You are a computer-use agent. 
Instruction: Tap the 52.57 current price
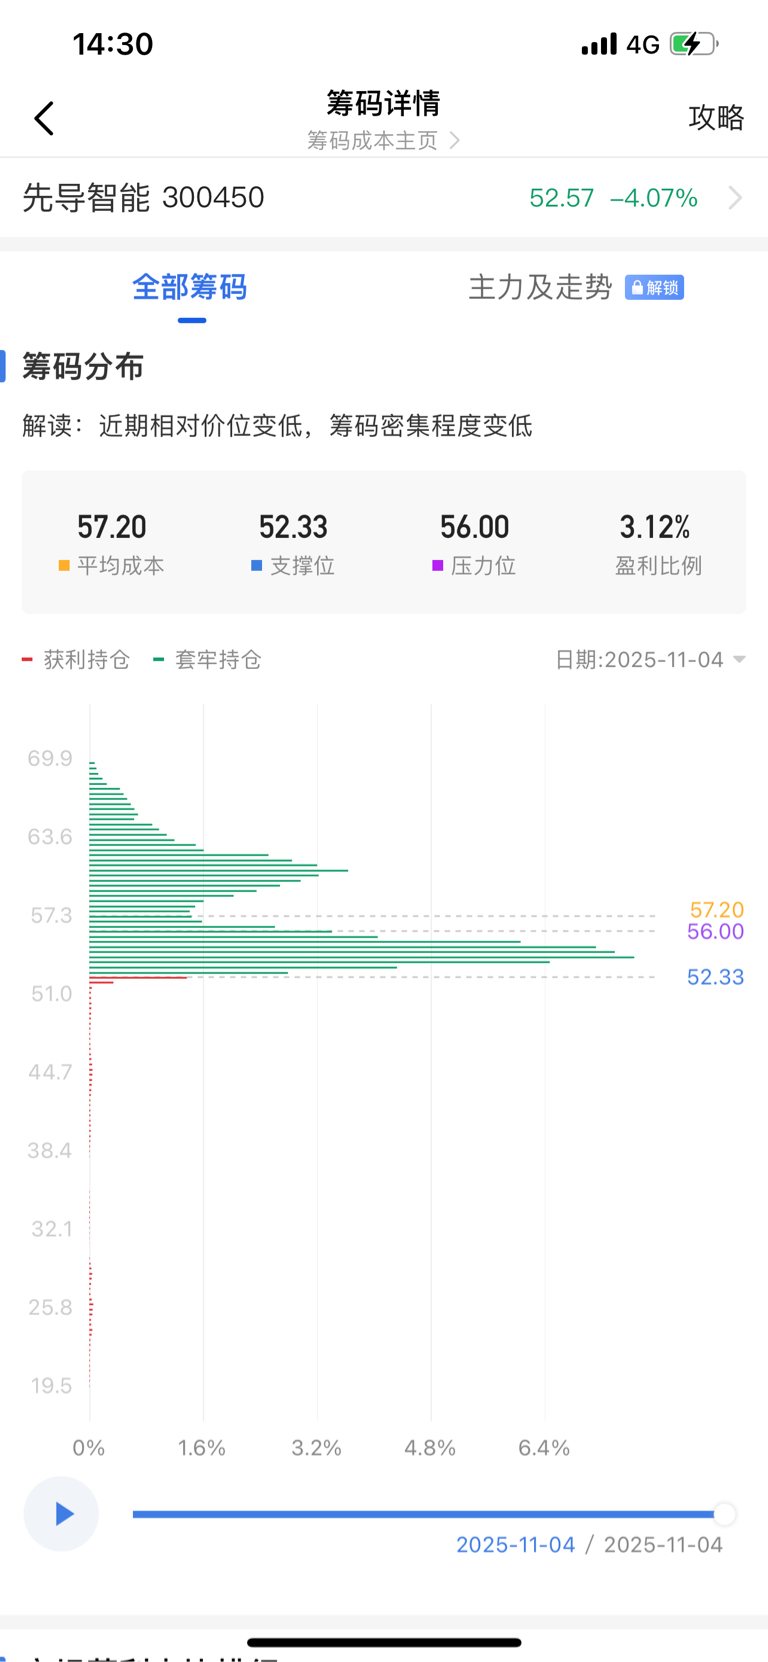point(561,198)
